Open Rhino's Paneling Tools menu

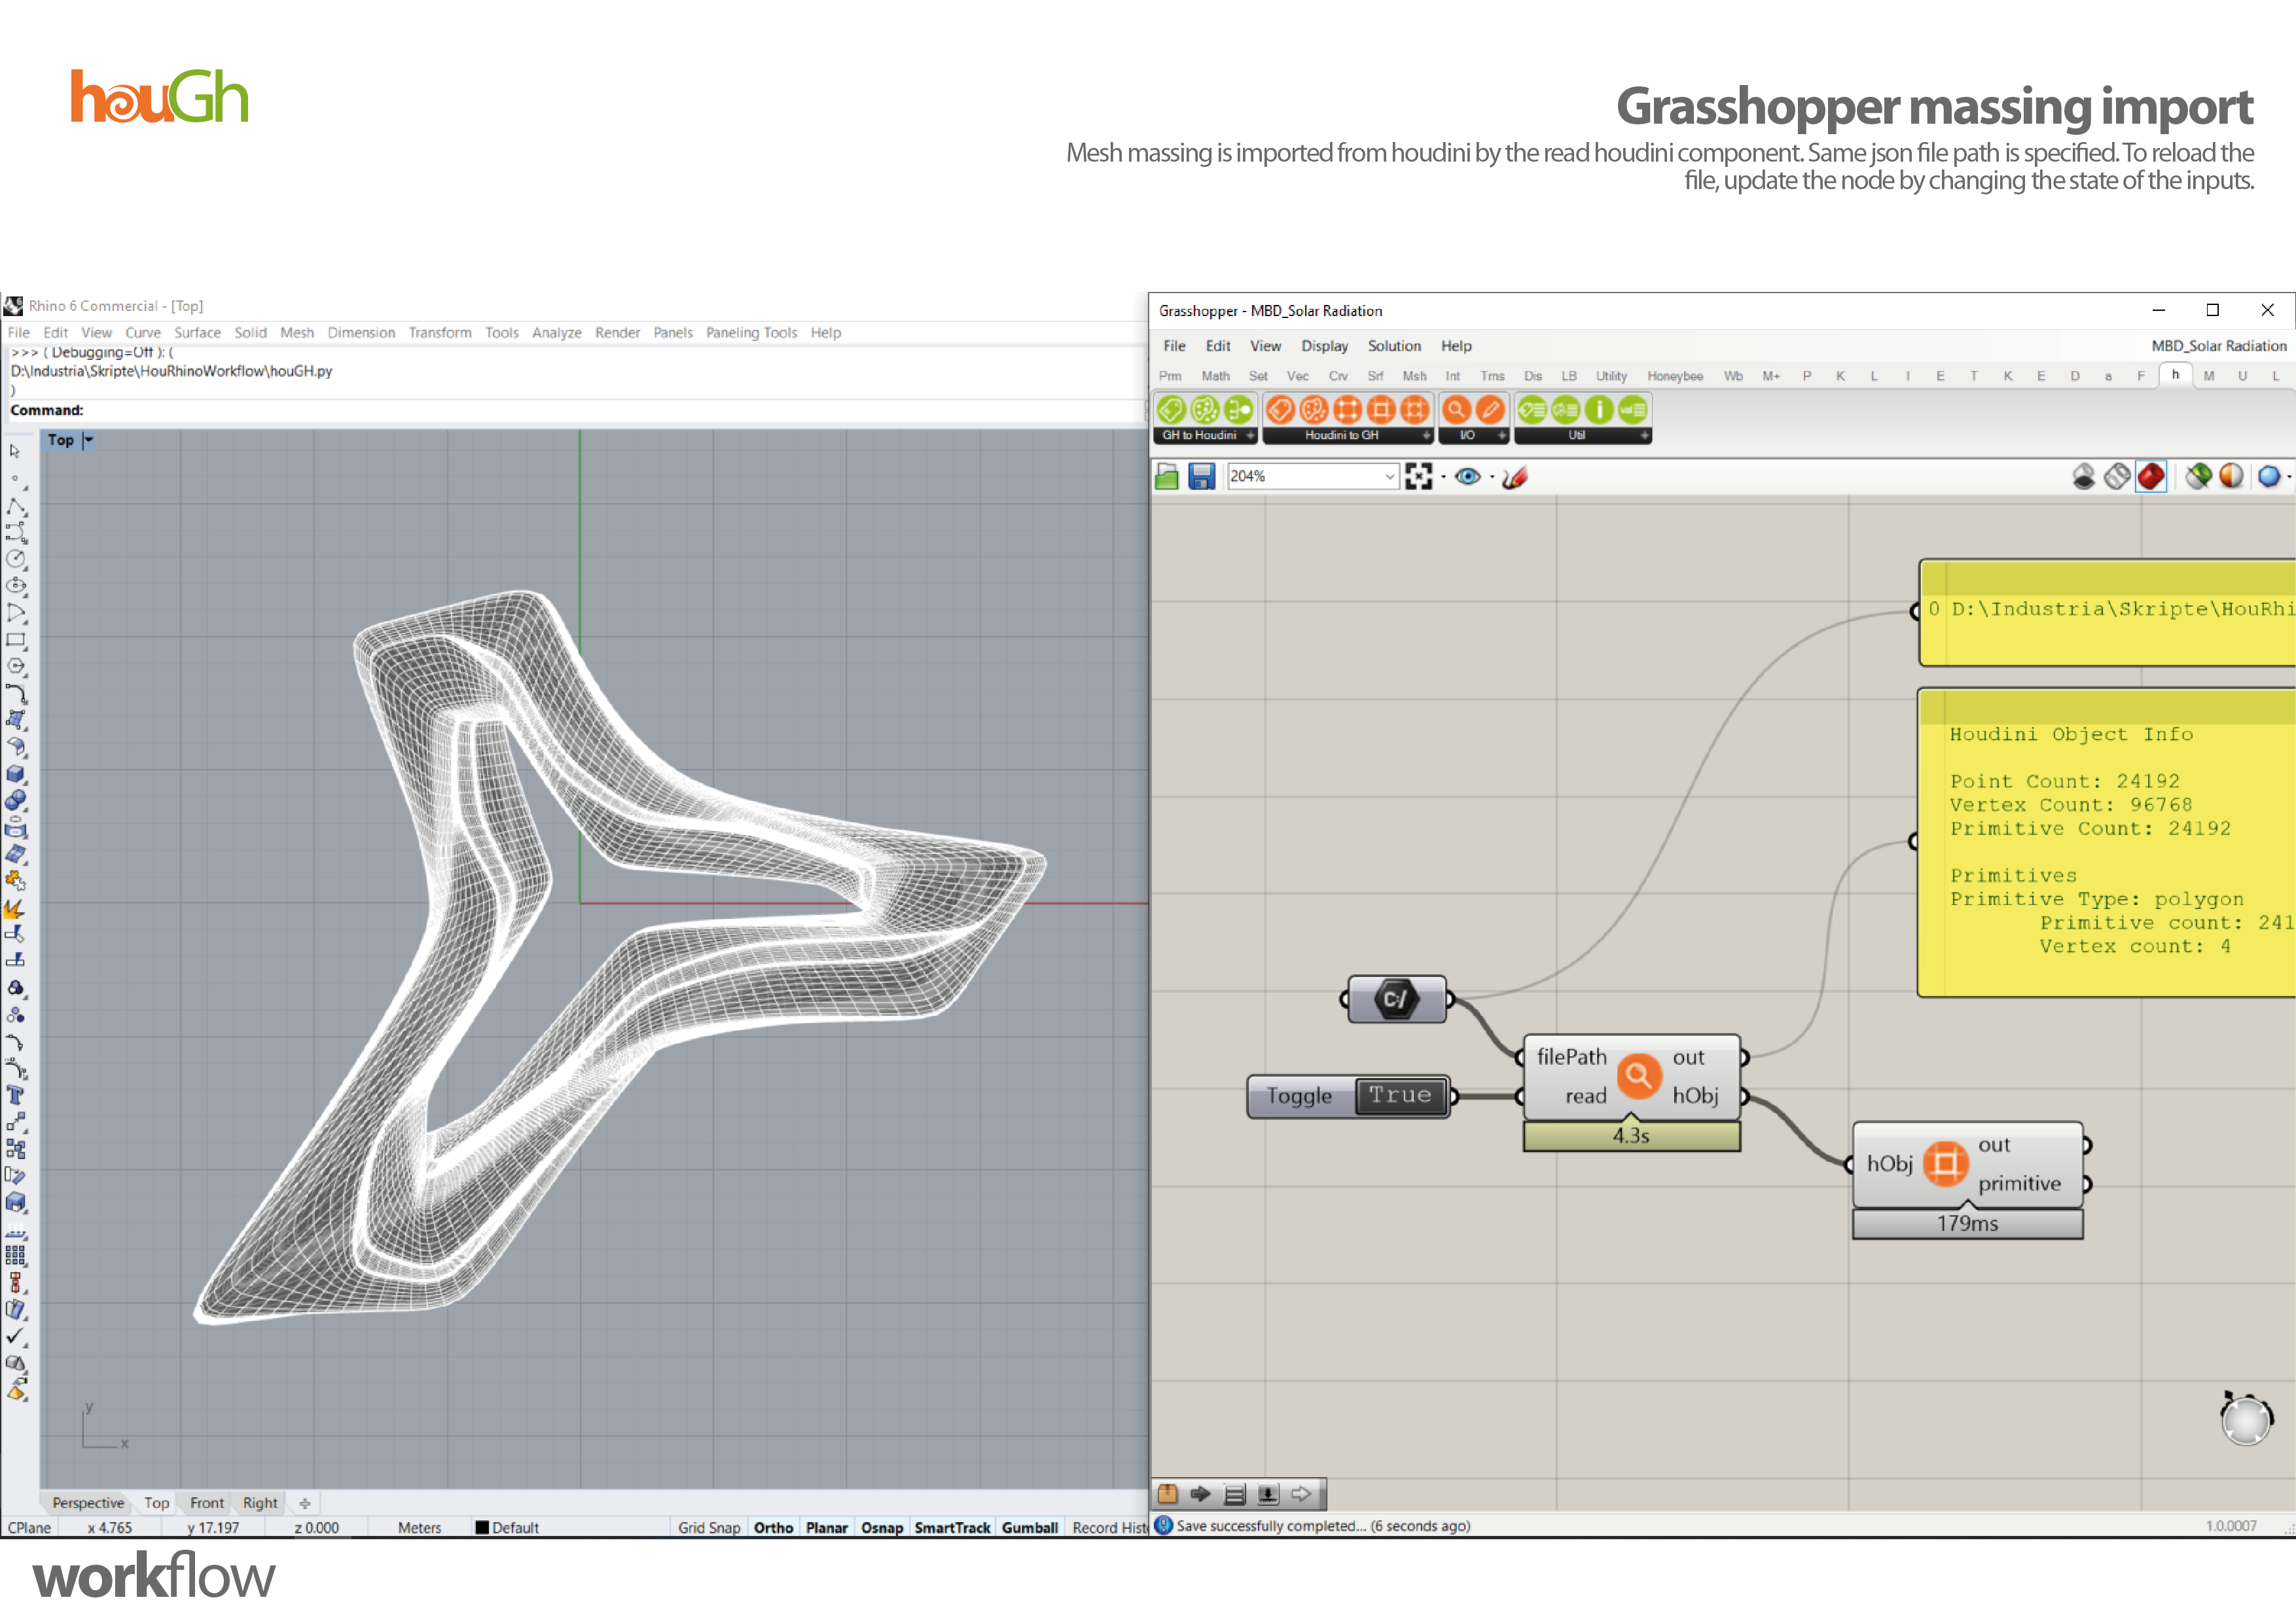tap(751, 333)
